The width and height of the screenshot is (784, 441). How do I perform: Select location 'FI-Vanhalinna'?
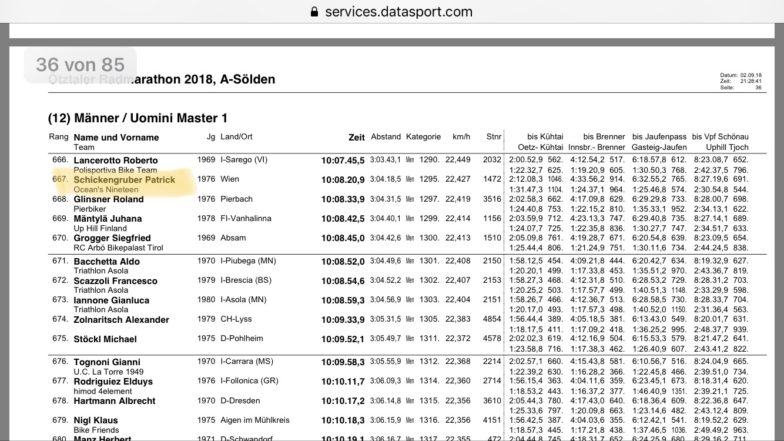(246, 218)
